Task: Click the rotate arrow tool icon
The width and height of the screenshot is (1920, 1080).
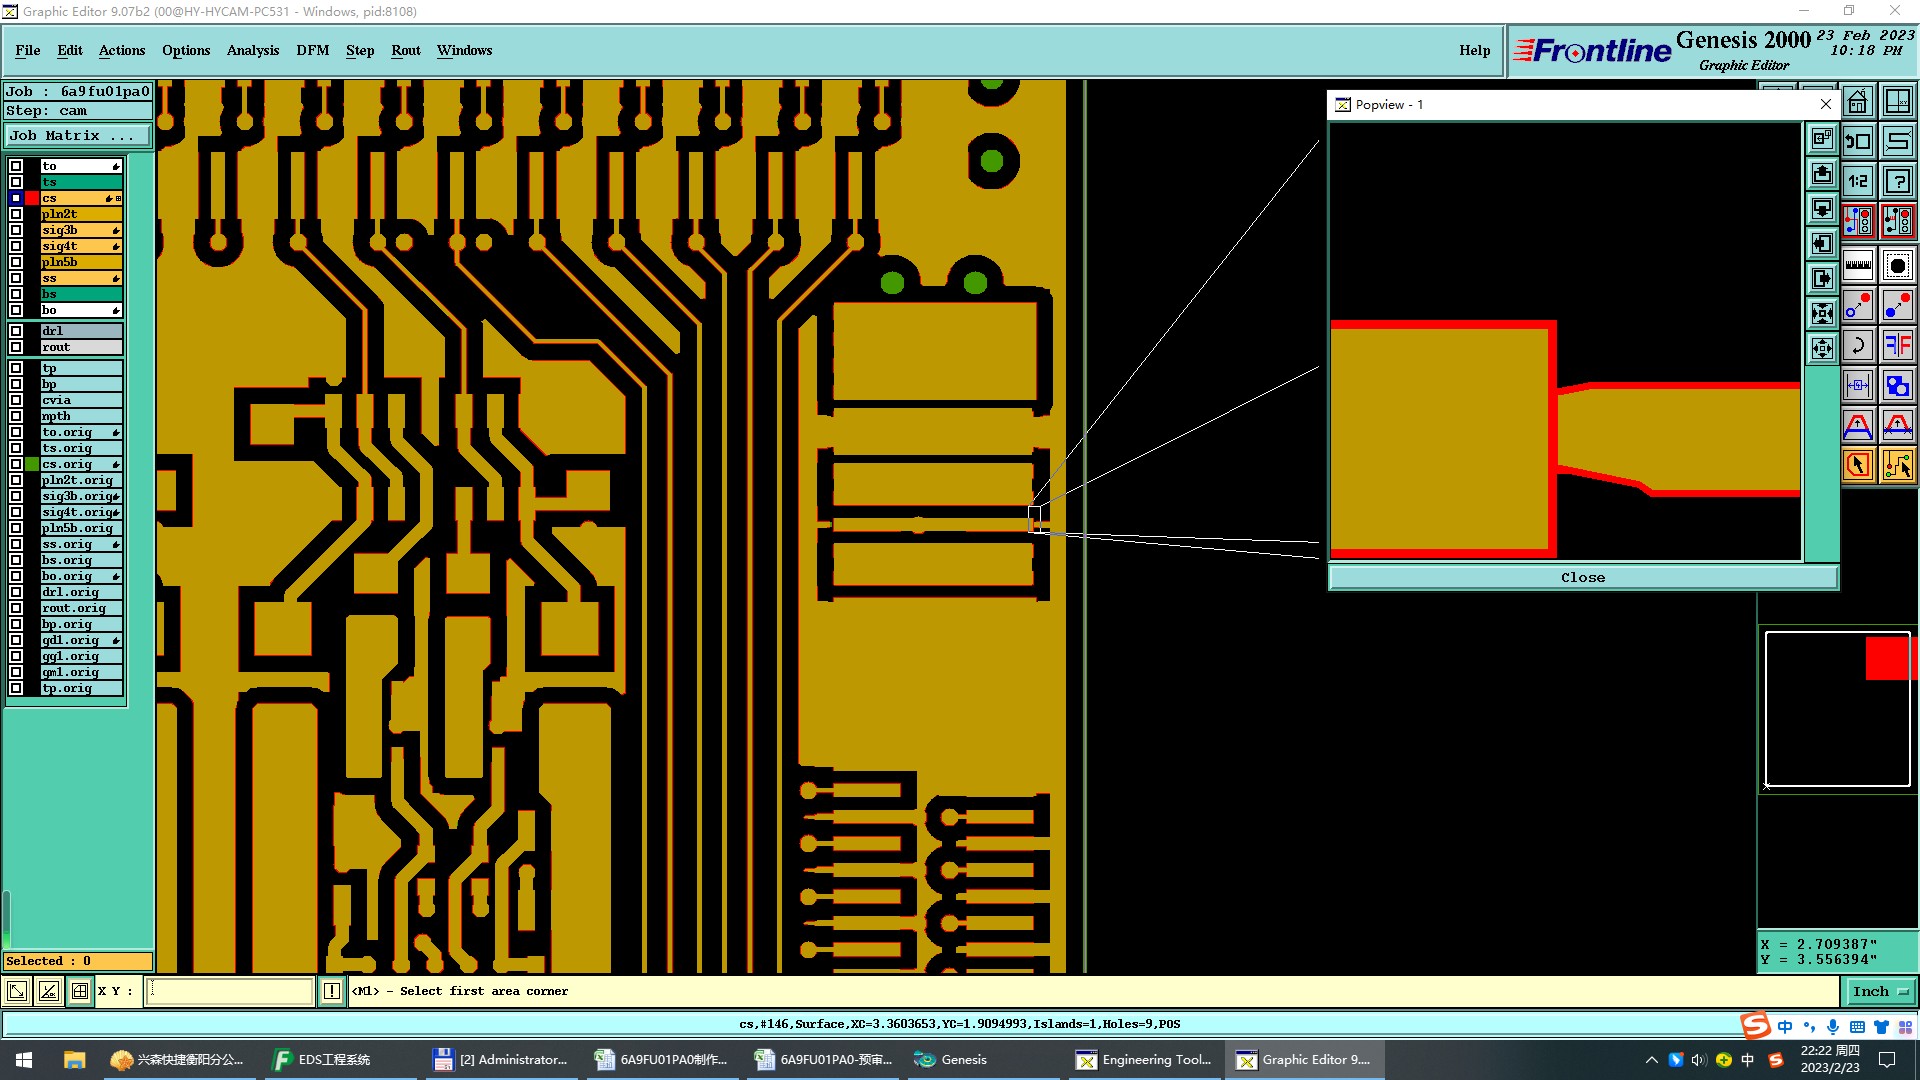Action: (1858, 346)
